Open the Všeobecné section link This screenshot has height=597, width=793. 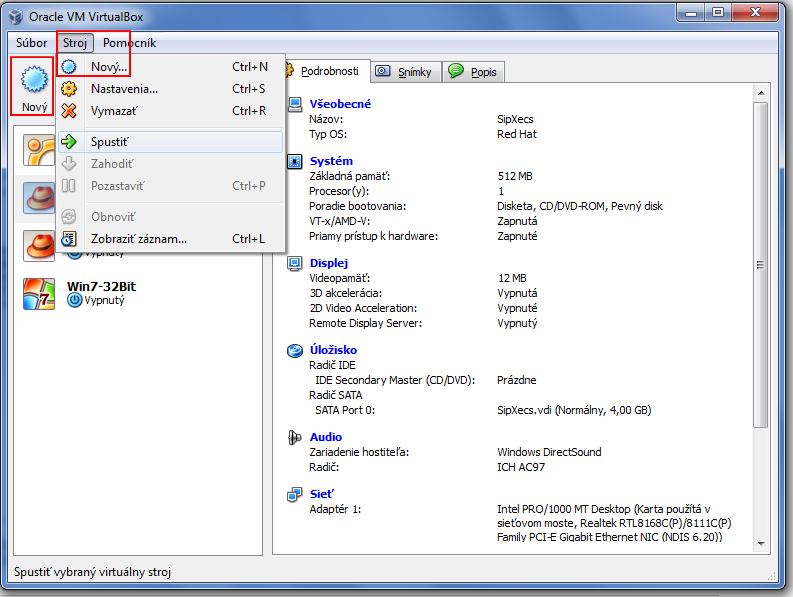tap(340, 104)
